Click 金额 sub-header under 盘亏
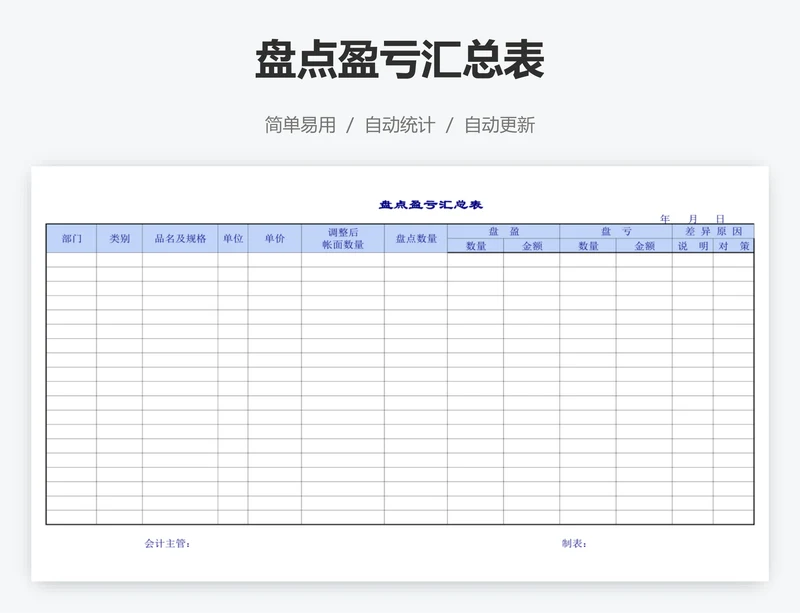This screenshot has height=613, width=800. [644, 246]
